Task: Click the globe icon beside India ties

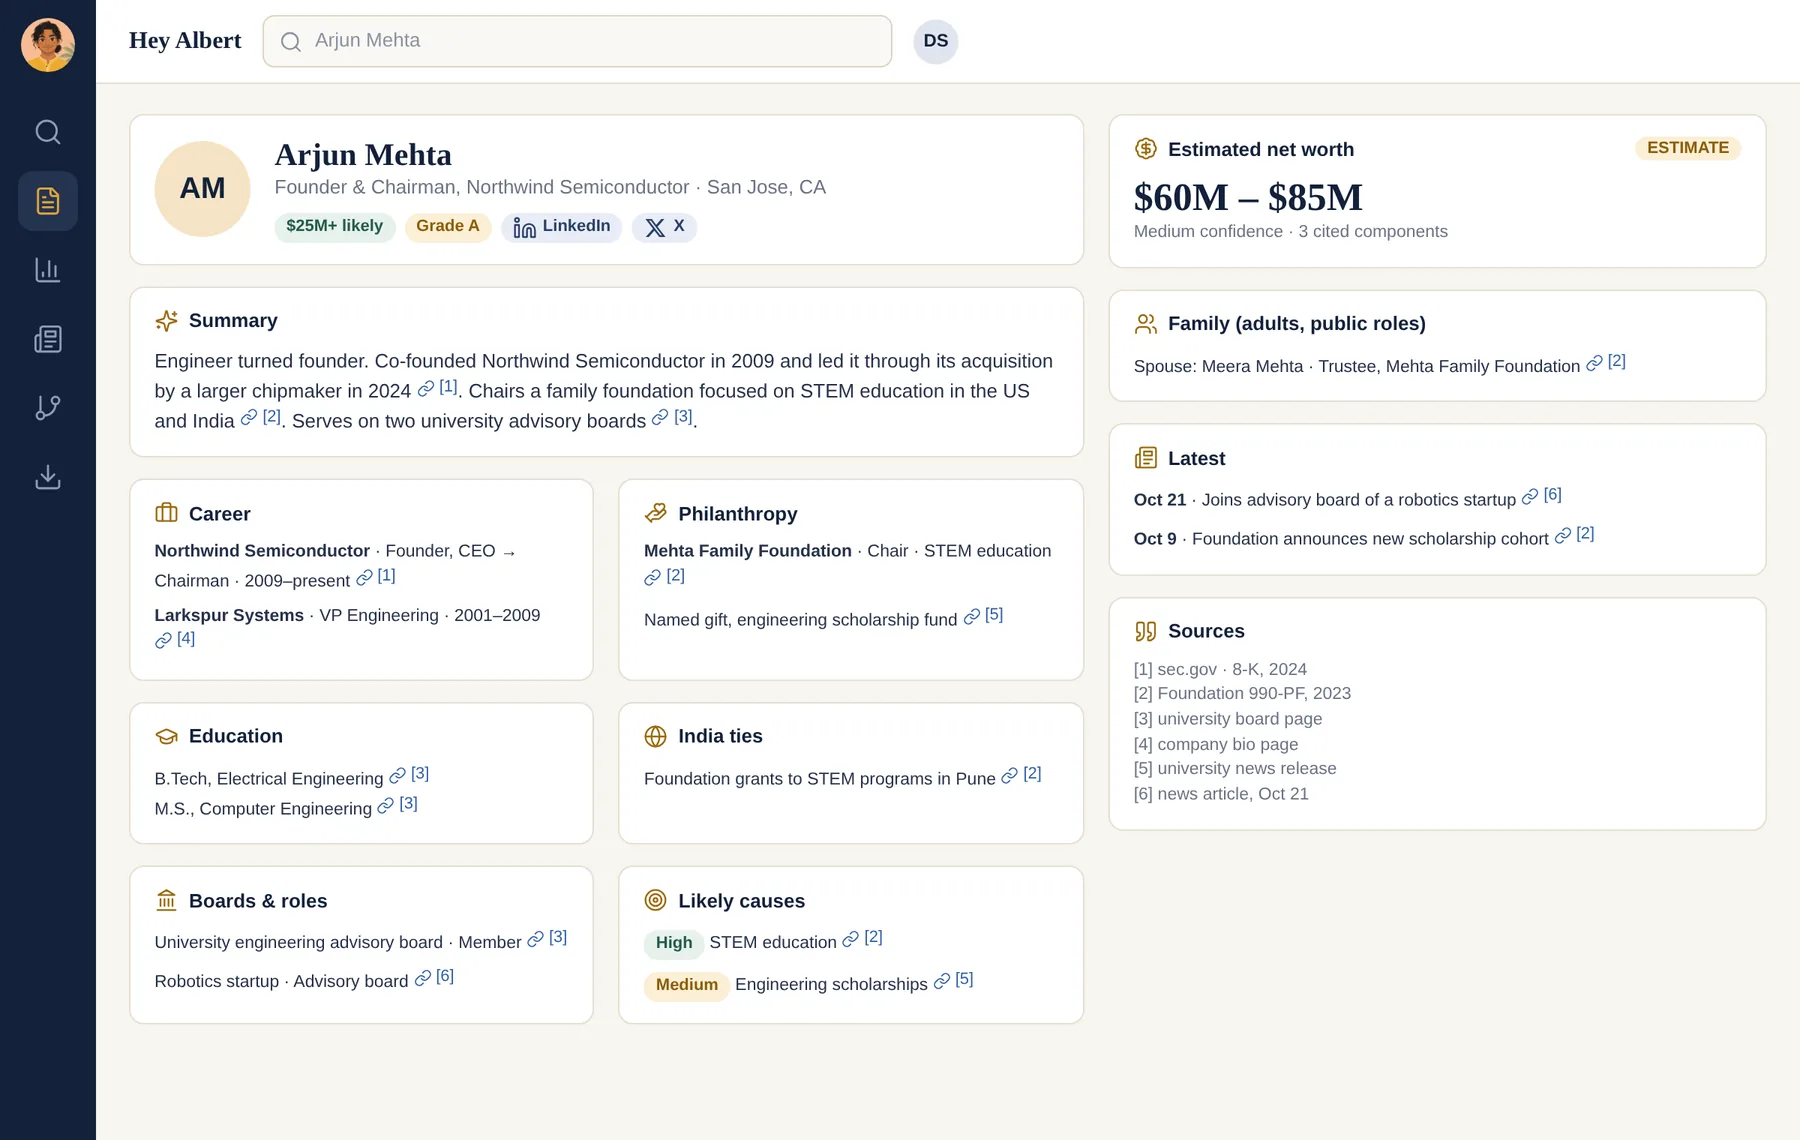Action: (656, 736)
